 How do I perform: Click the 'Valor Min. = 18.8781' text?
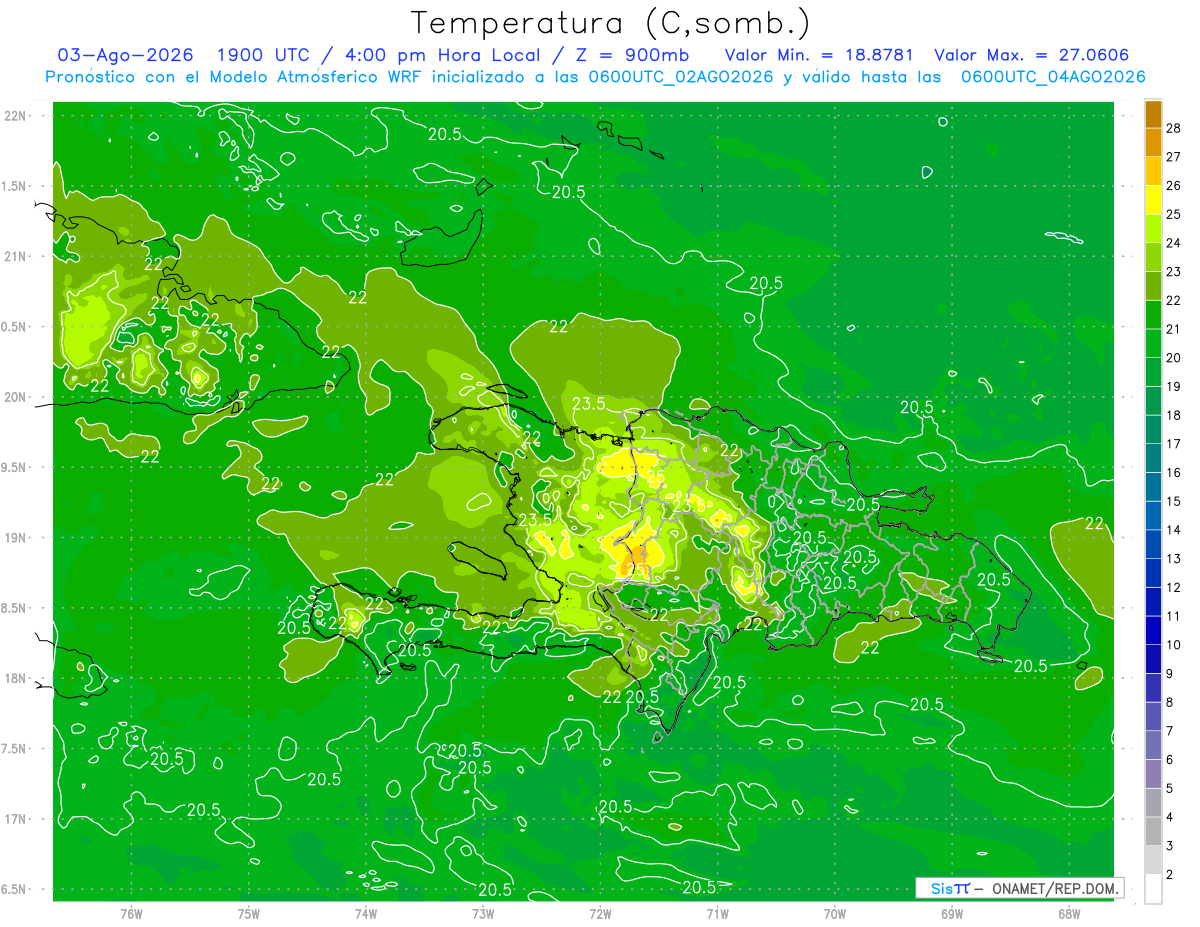(819, 55)
